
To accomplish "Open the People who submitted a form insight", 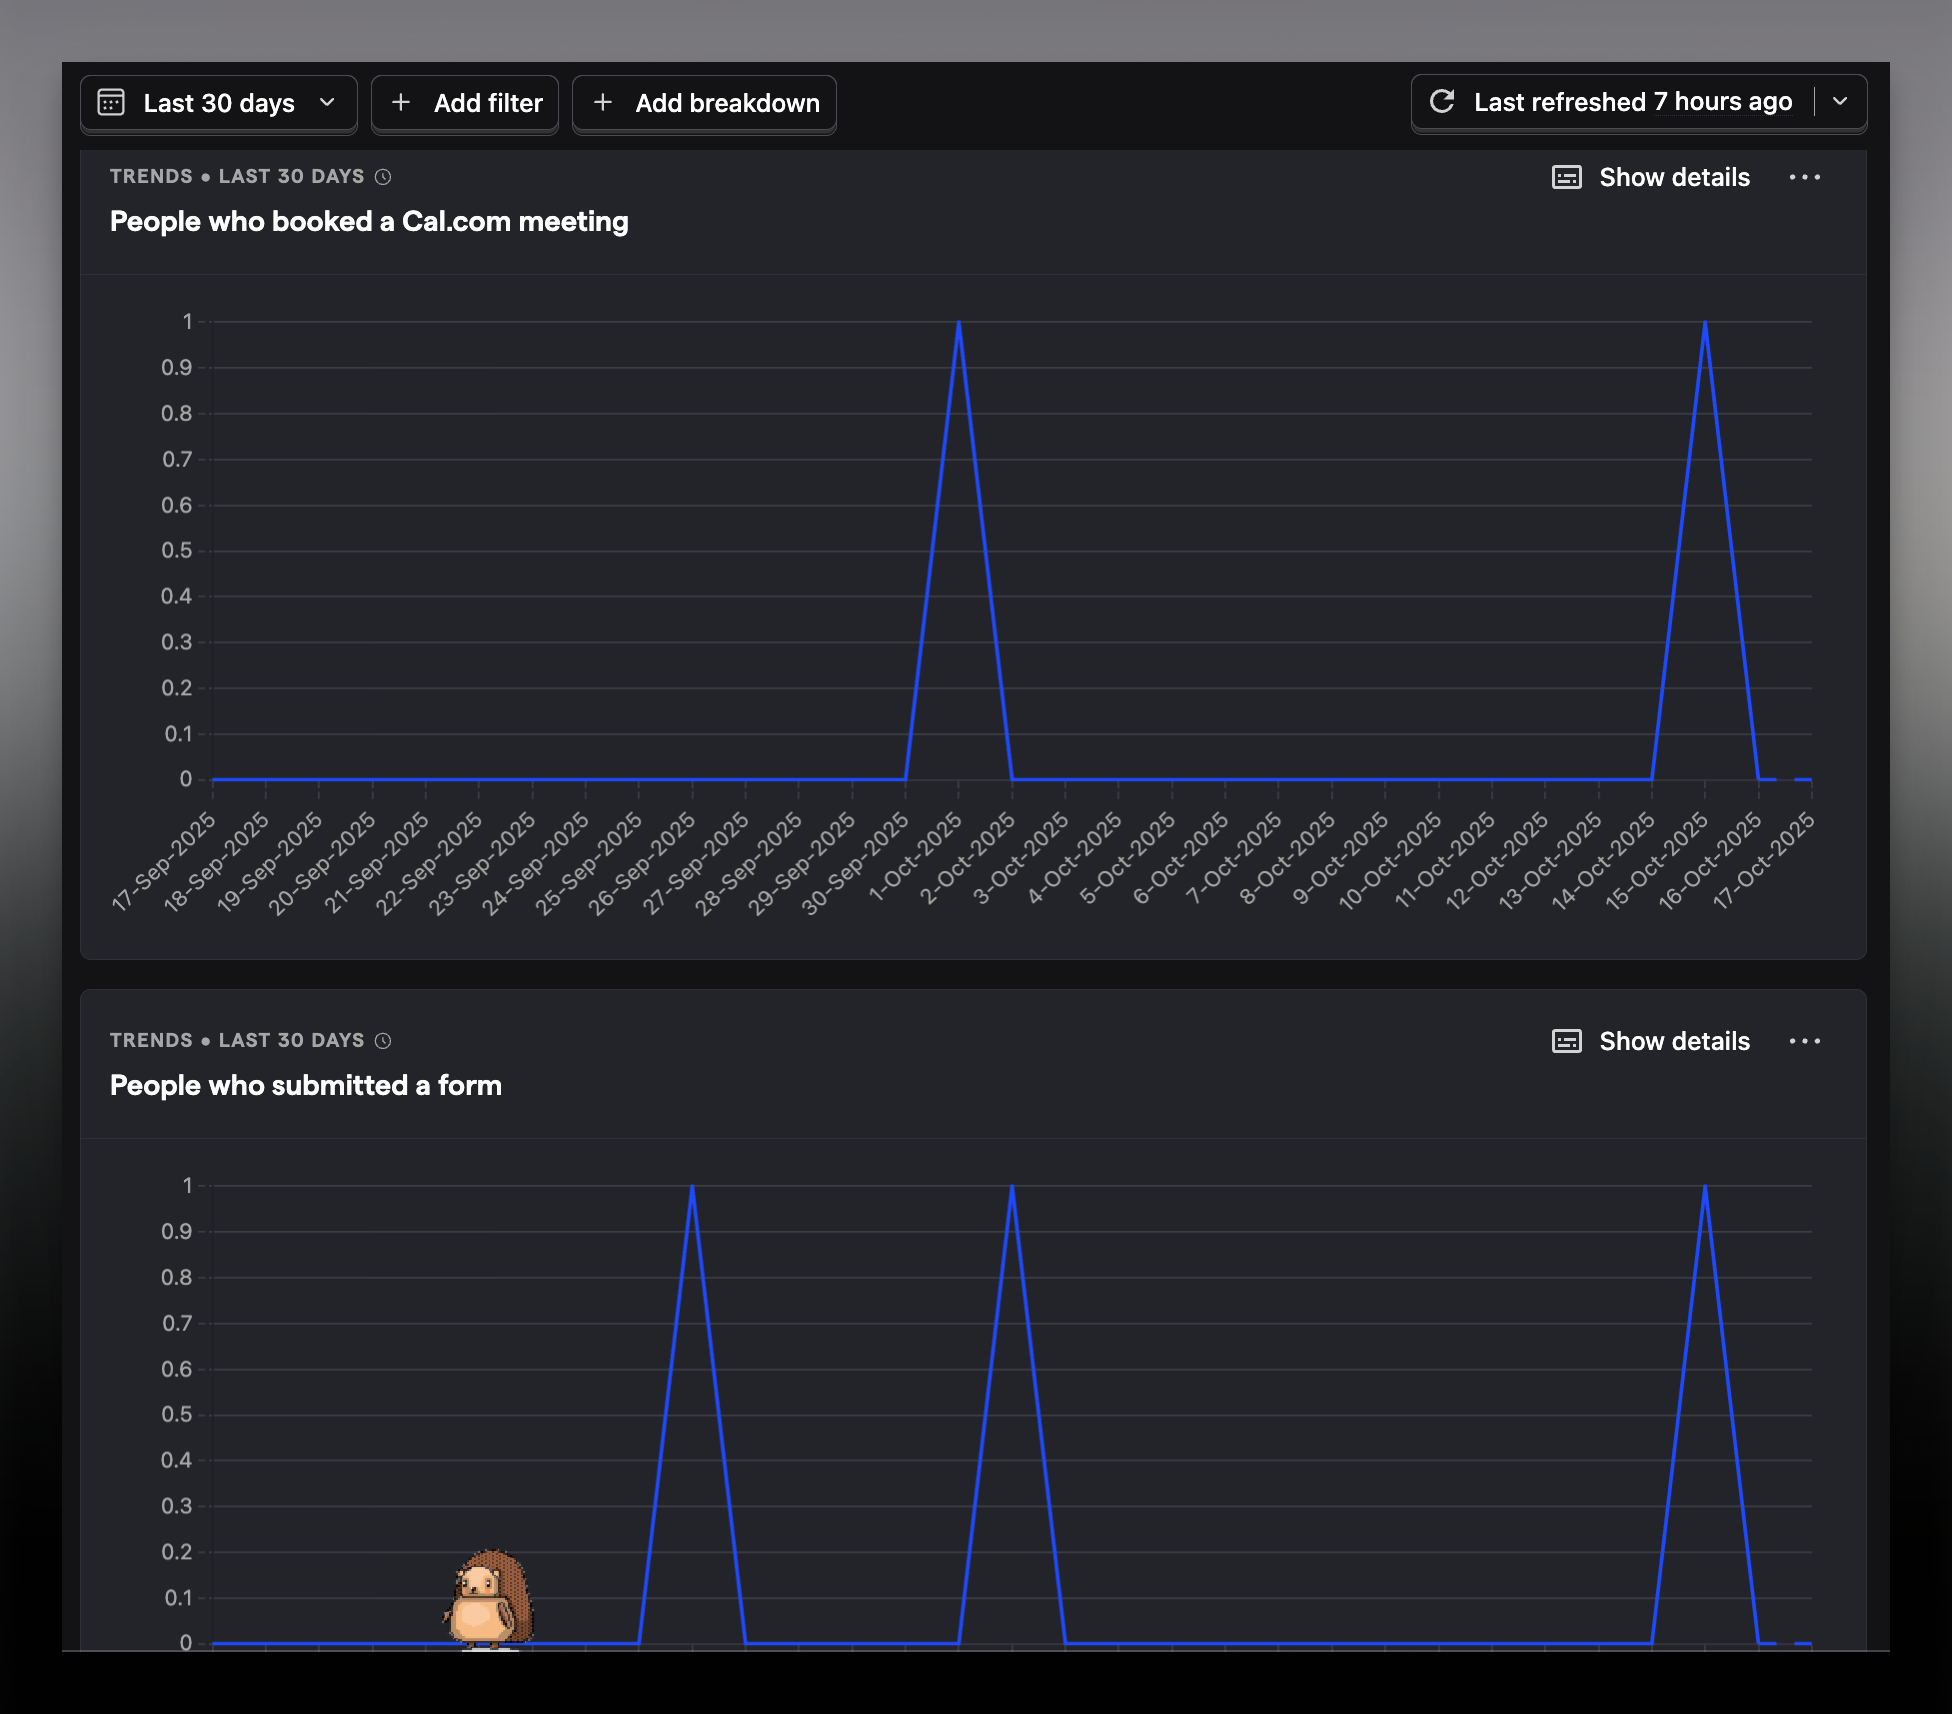I will click(x=306, y=1086).
